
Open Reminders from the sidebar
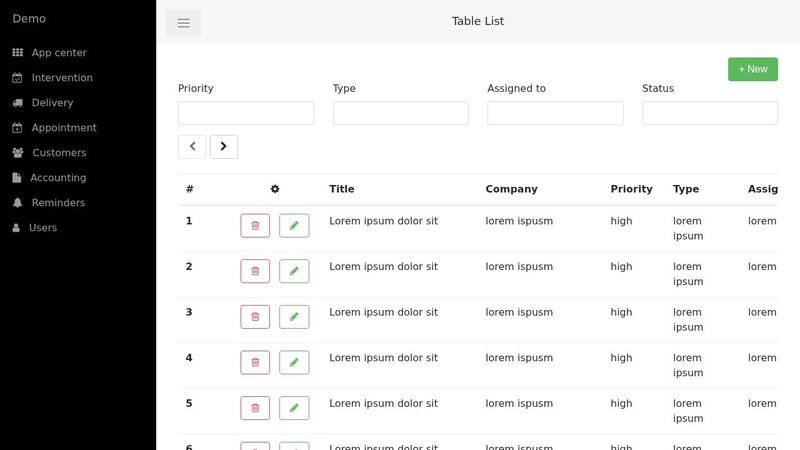pos(58,203)
